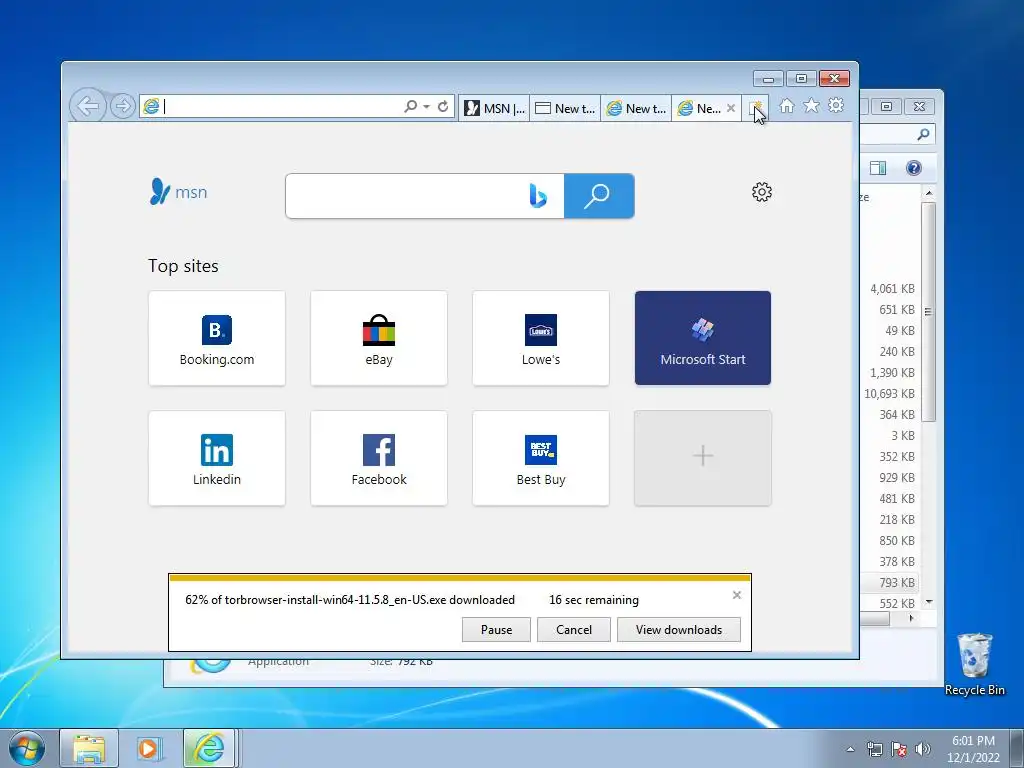This screenshot has height=768, width=1024.
Task: Open a new tab with the New Tab button
Action: 756,108
